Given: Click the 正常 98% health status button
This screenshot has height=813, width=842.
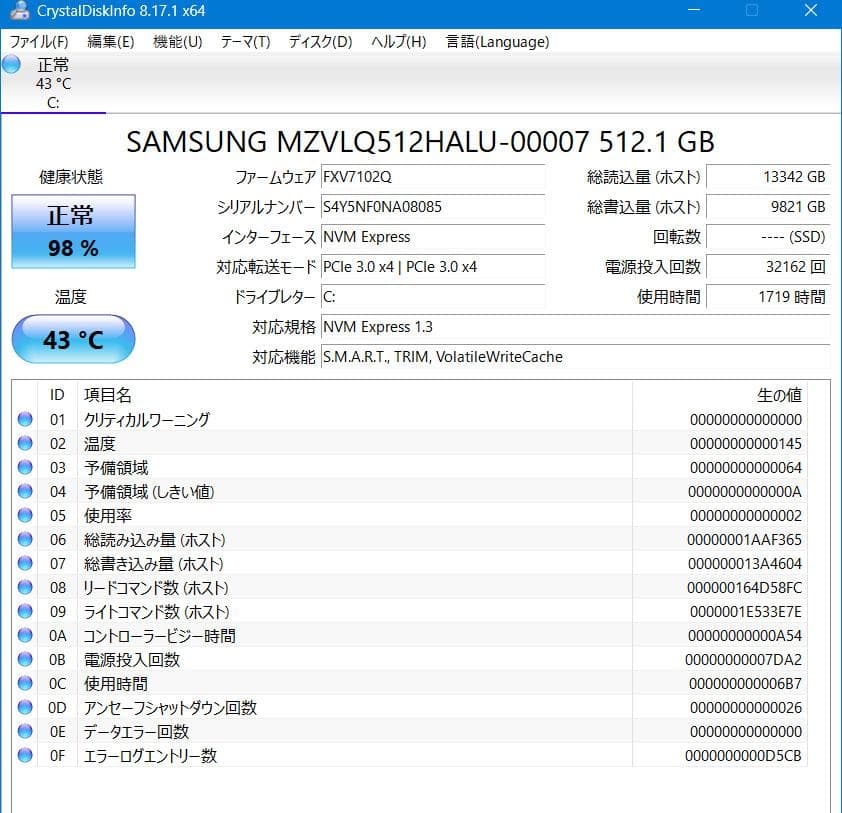Looking at the screenshot, I should [x=72, y=231].
